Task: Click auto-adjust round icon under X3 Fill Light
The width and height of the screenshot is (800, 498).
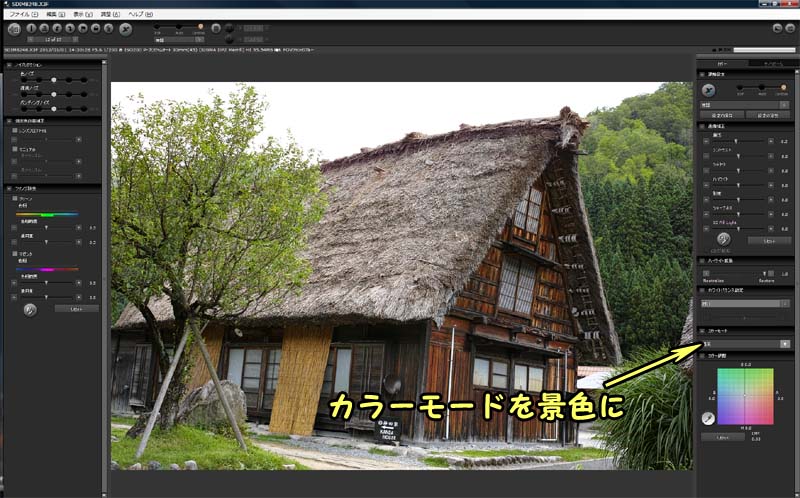Action: coord(723,239)
